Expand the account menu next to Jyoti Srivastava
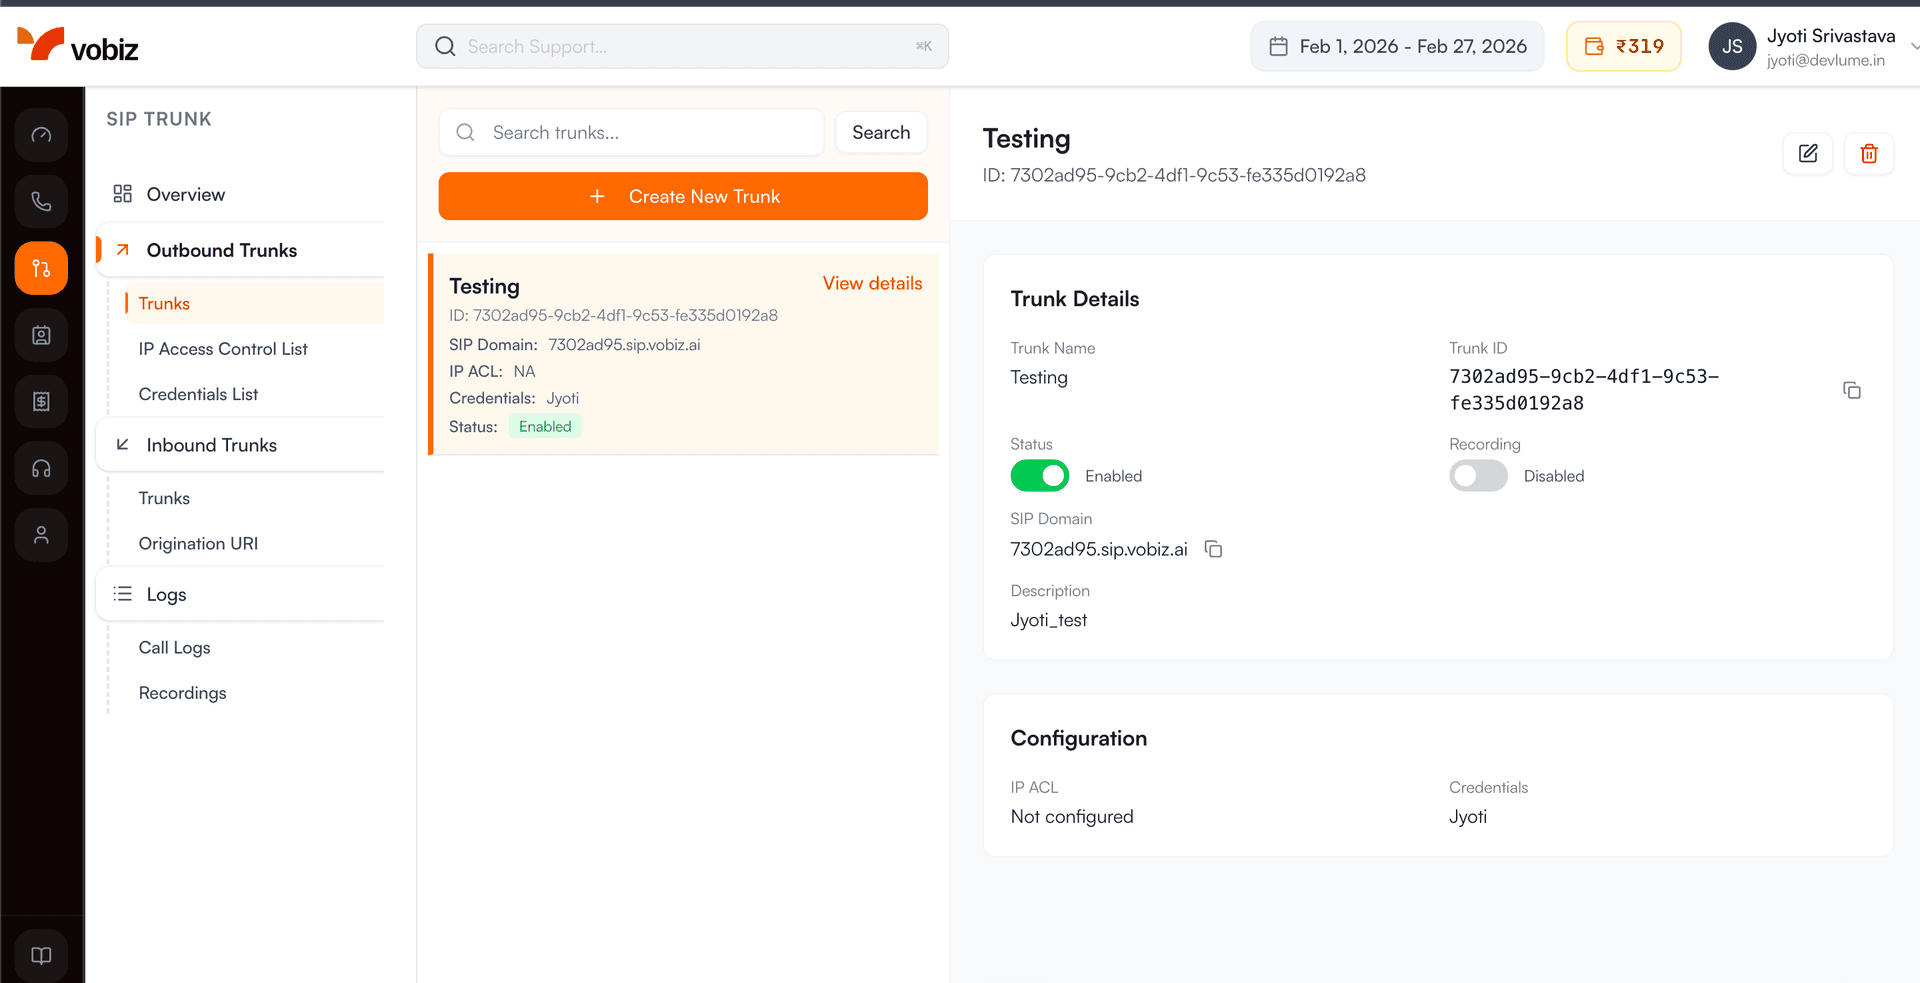Viewport: 1920px width, 983px height. tap(1913, 46)
